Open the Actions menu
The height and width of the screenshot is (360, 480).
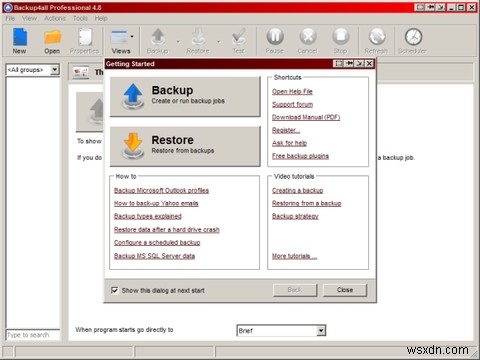(55, 18)
